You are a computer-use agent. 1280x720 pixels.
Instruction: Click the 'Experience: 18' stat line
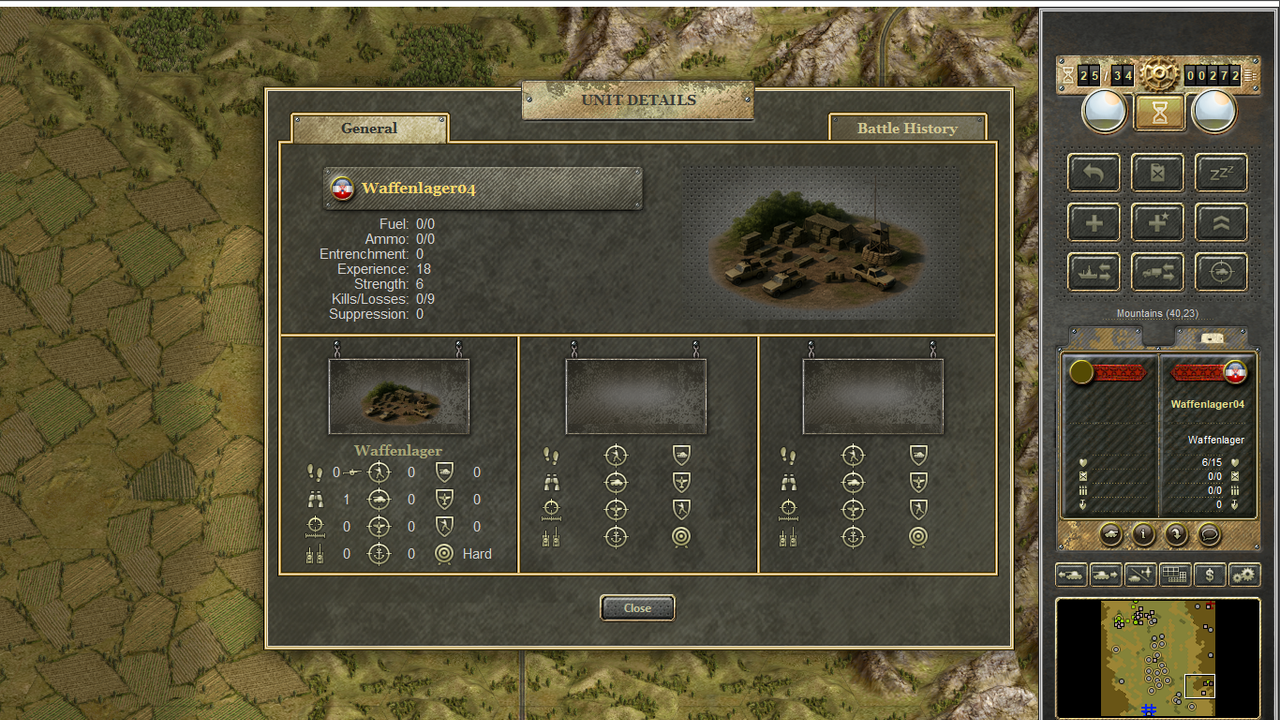383,269
